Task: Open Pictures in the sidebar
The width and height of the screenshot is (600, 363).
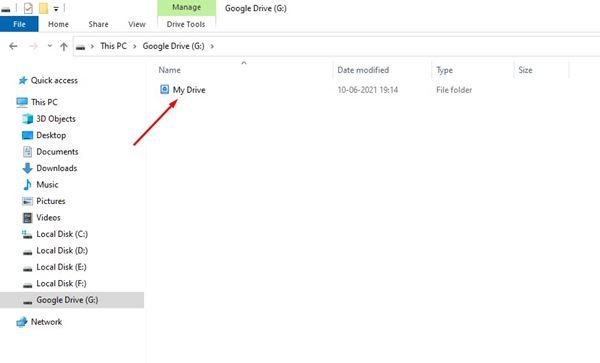Action: click(51, 201)
